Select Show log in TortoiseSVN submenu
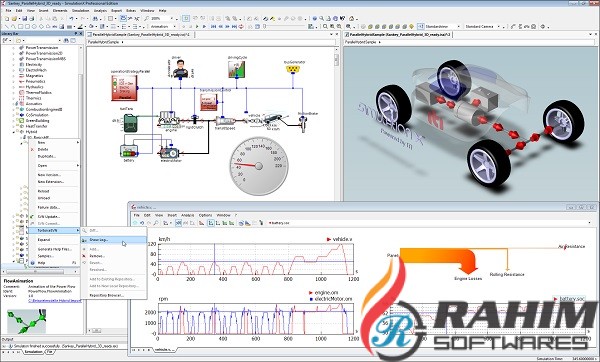Screen dimensions: 600x362 coord(114,240)
